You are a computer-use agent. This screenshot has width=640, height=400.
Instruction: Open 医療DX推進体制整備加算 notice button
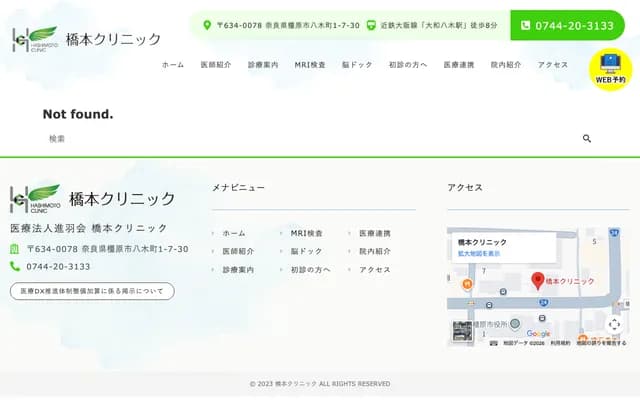point(92,291)
